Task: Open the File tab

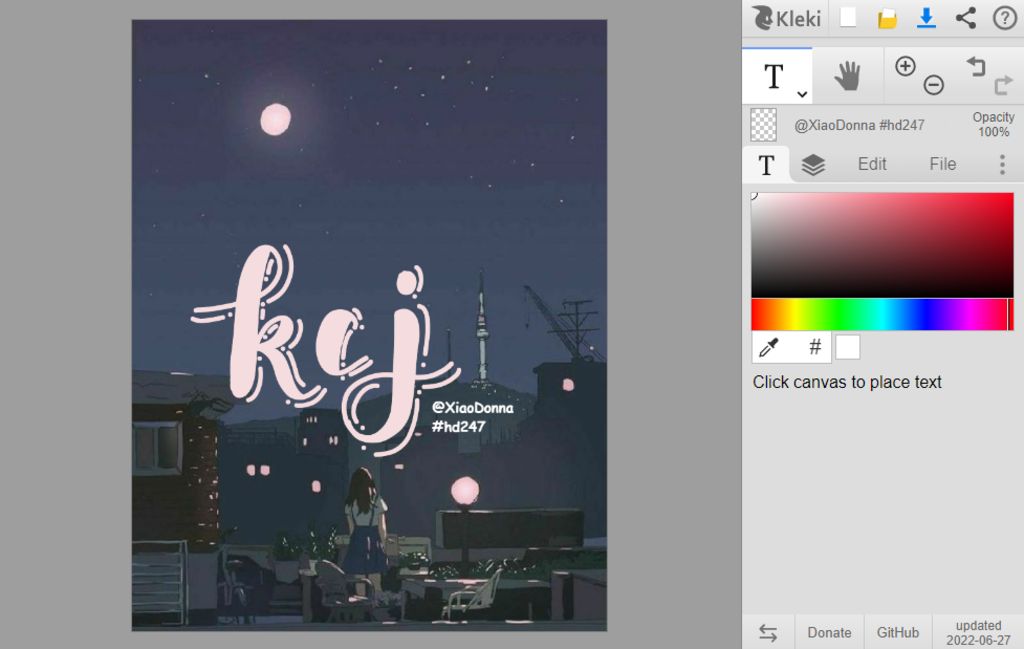Action: click(942, 164)
